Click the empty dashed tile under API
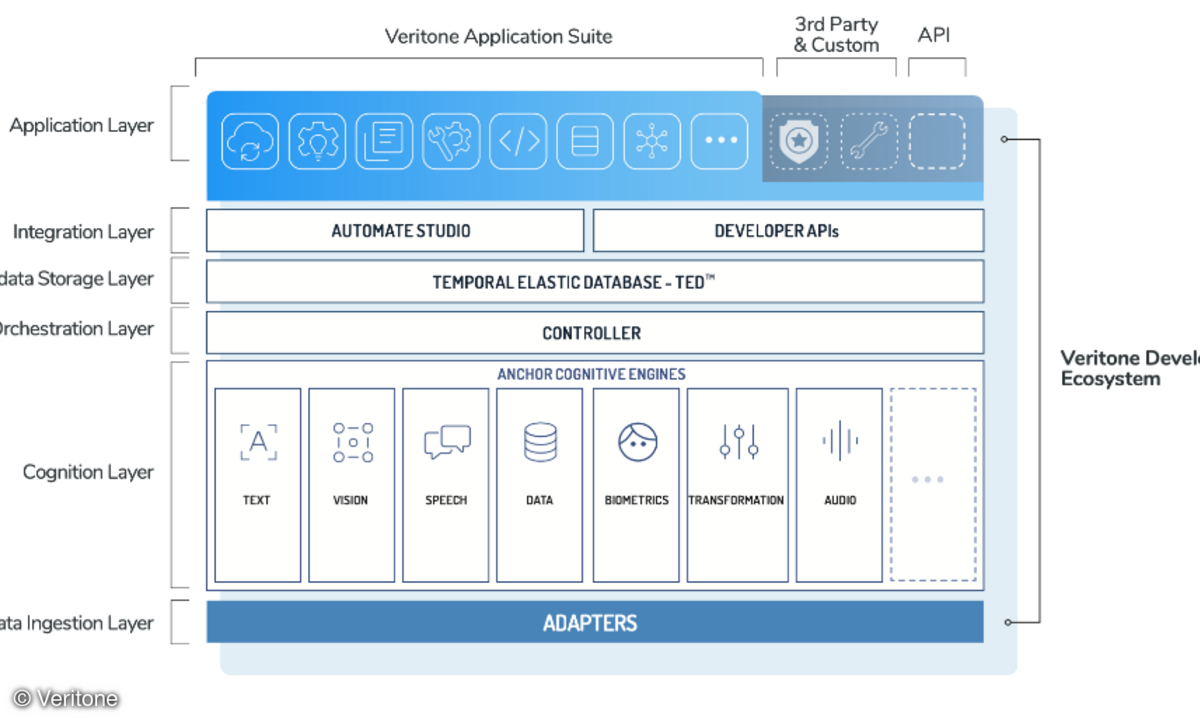 pos(937,141)
